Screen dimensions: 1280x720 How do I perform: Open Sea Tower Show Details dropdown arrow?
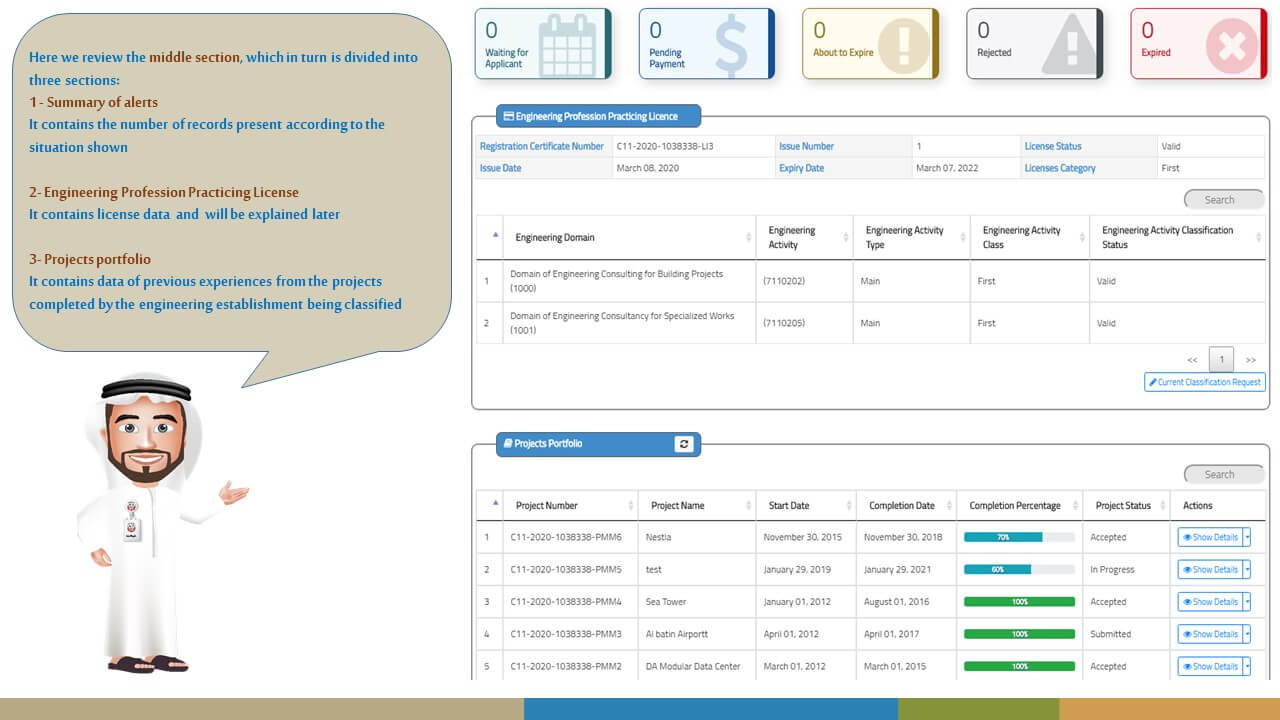click(x=1247, y=602)
